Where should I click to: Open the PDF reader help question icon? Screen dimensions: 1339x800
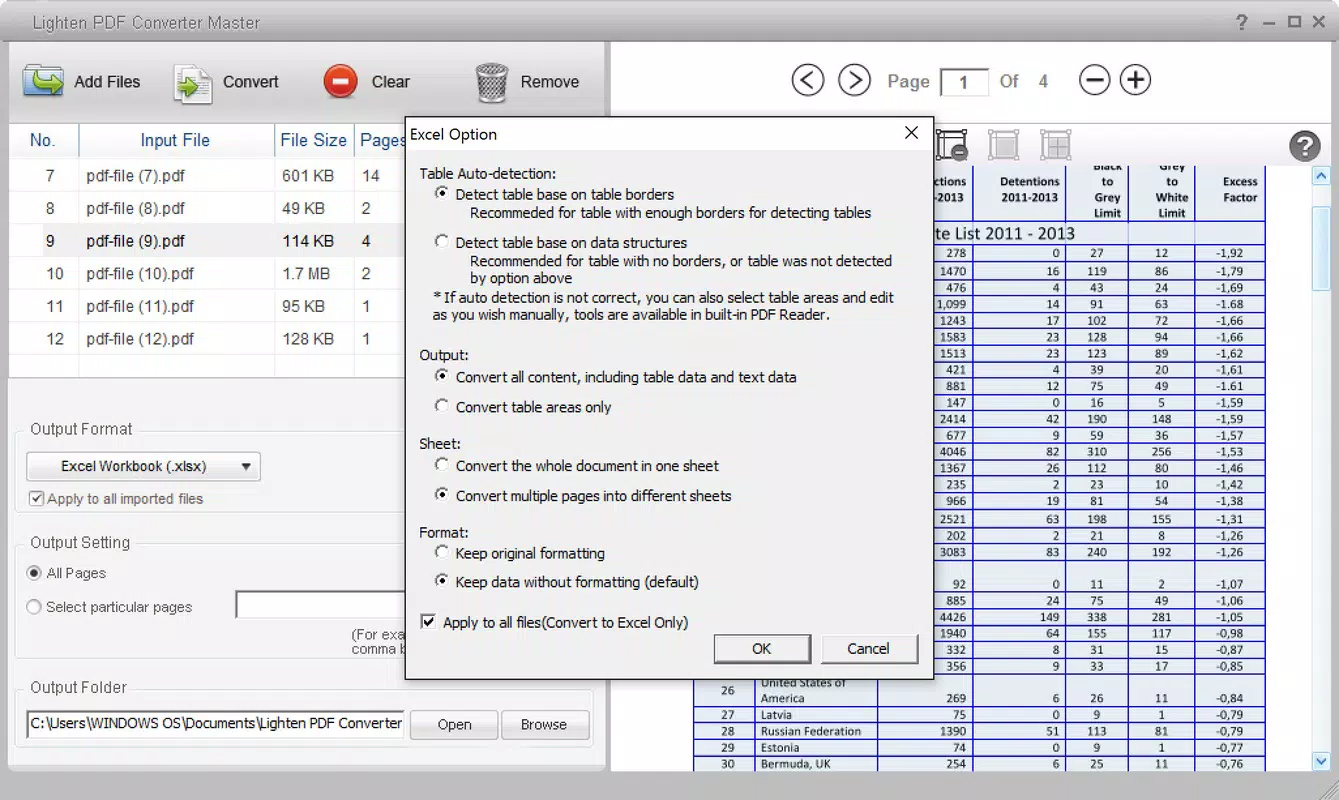pyautogui.click(x=1304, y=146)
